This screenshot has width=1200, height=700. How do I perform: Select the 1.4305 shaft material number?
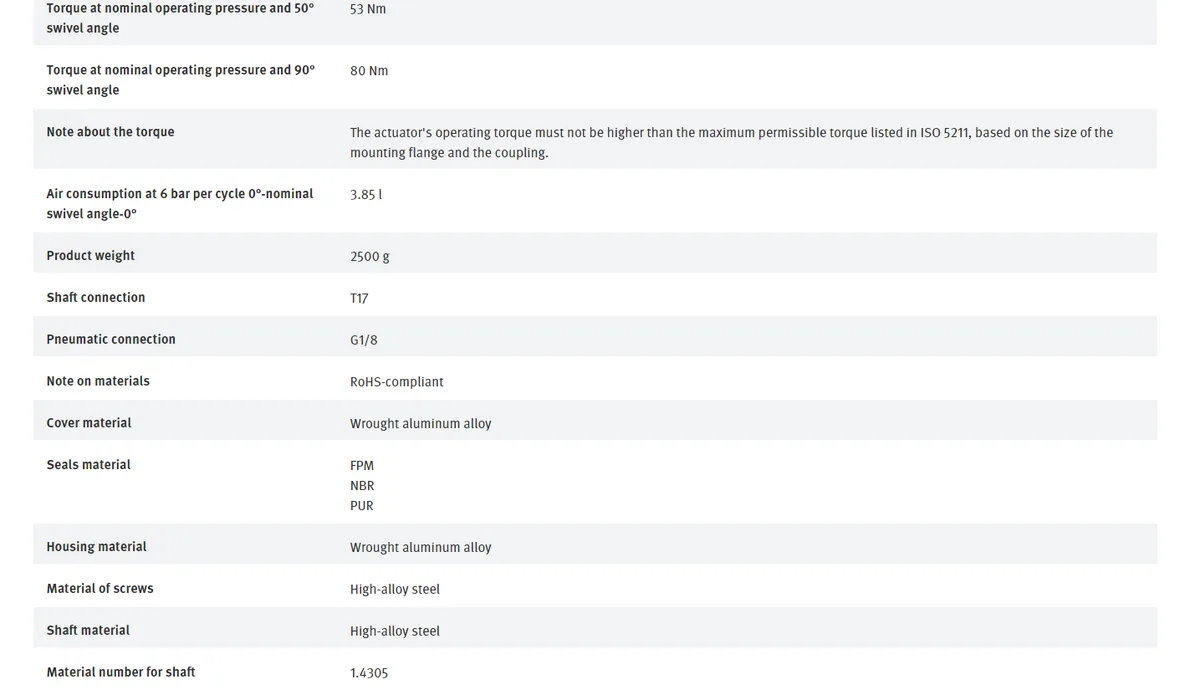[369, 673]
